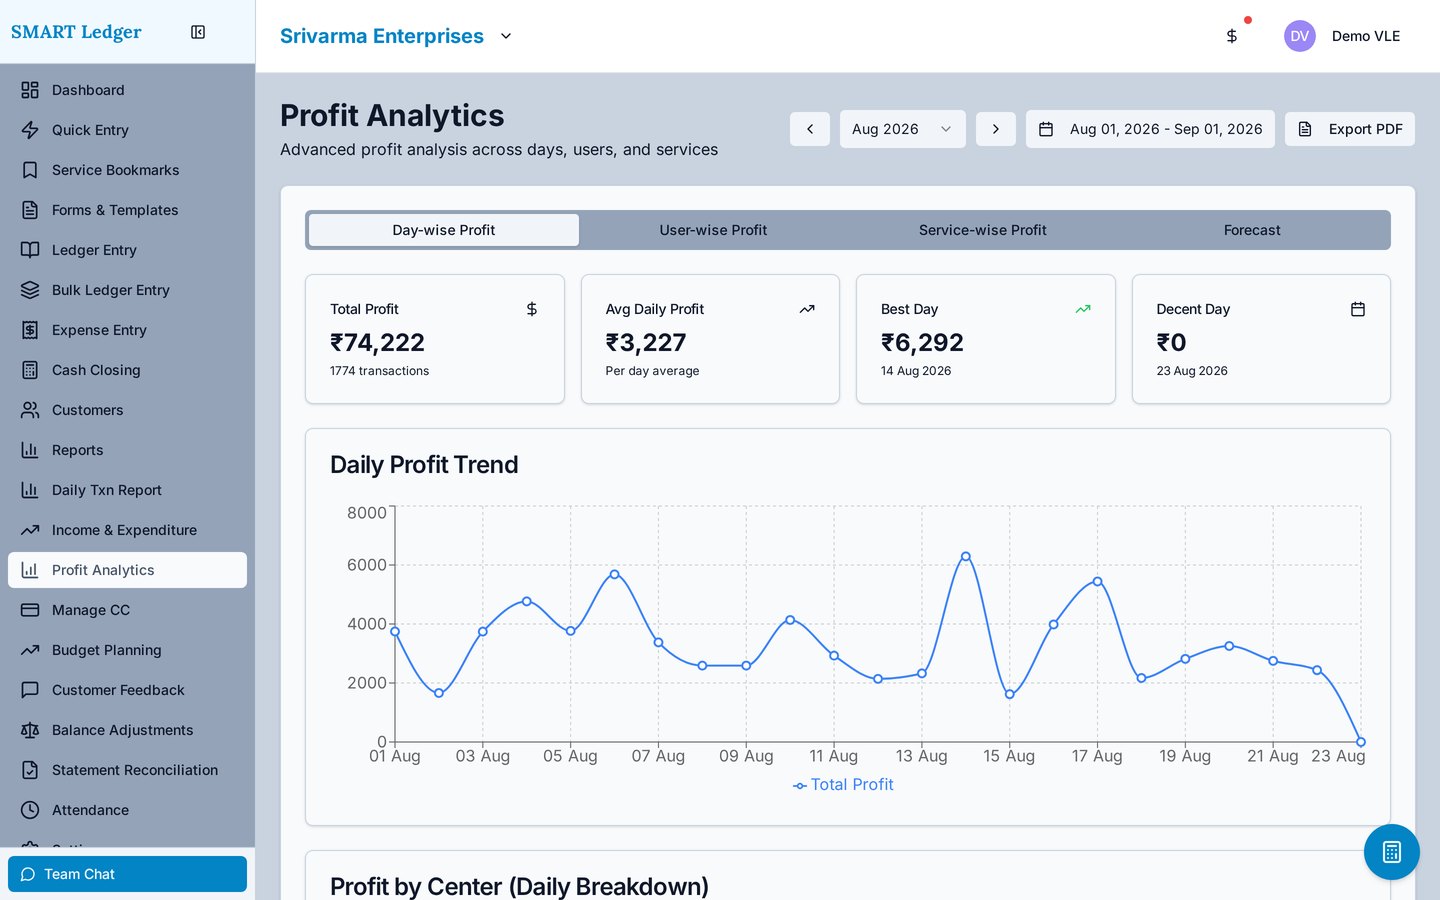Click the 06 Aug data point on chart
Image resolution: width=1440 pixels, height=900 pixels.
pos(614,574)
